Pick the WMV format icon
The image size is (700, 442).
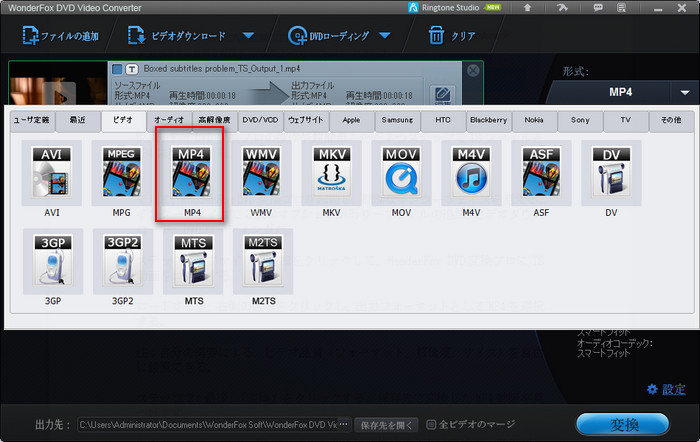point(262,173)
